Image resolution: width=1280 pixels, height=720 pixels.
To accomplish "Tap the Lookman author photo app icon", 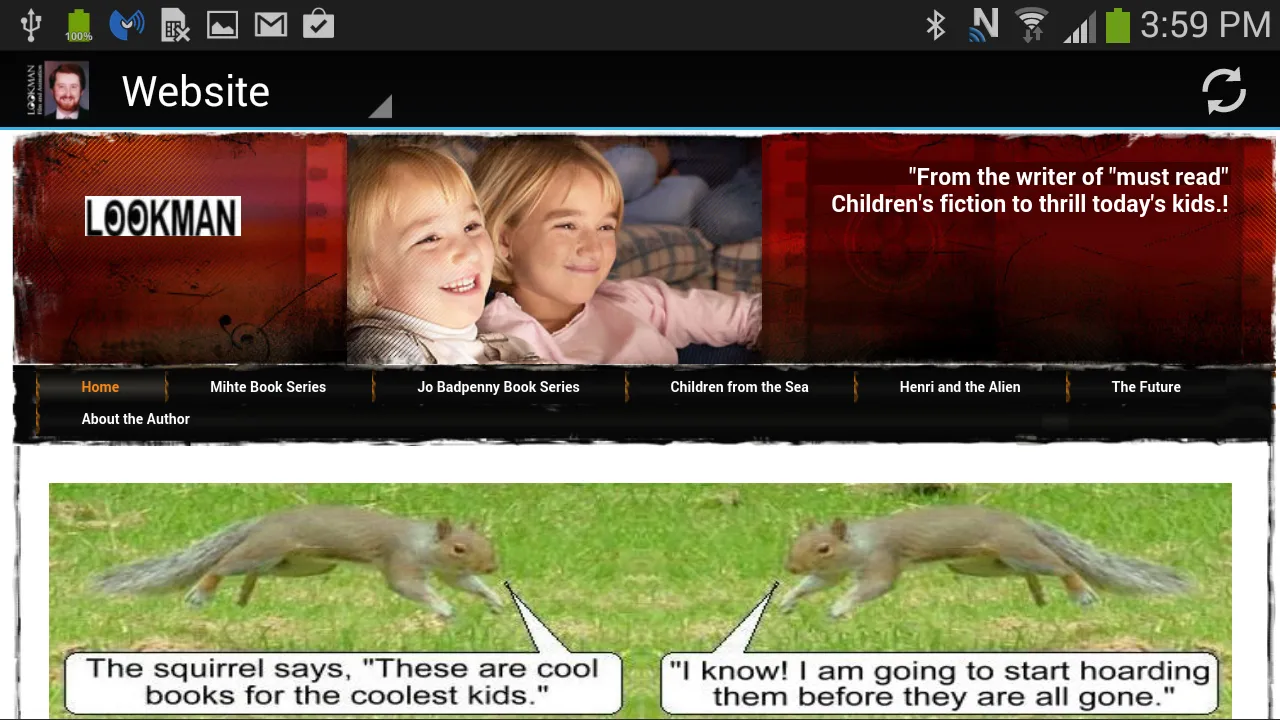I will click(58, 91).
